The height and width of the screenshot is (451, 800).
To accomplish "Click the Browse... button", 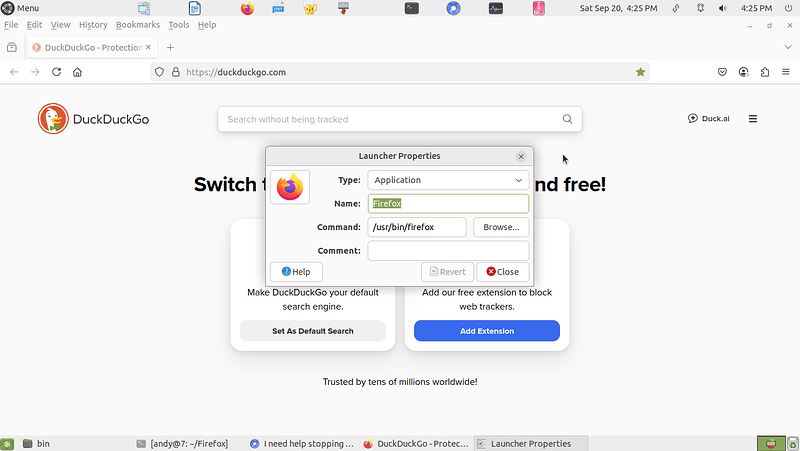I will pos(501,227).
